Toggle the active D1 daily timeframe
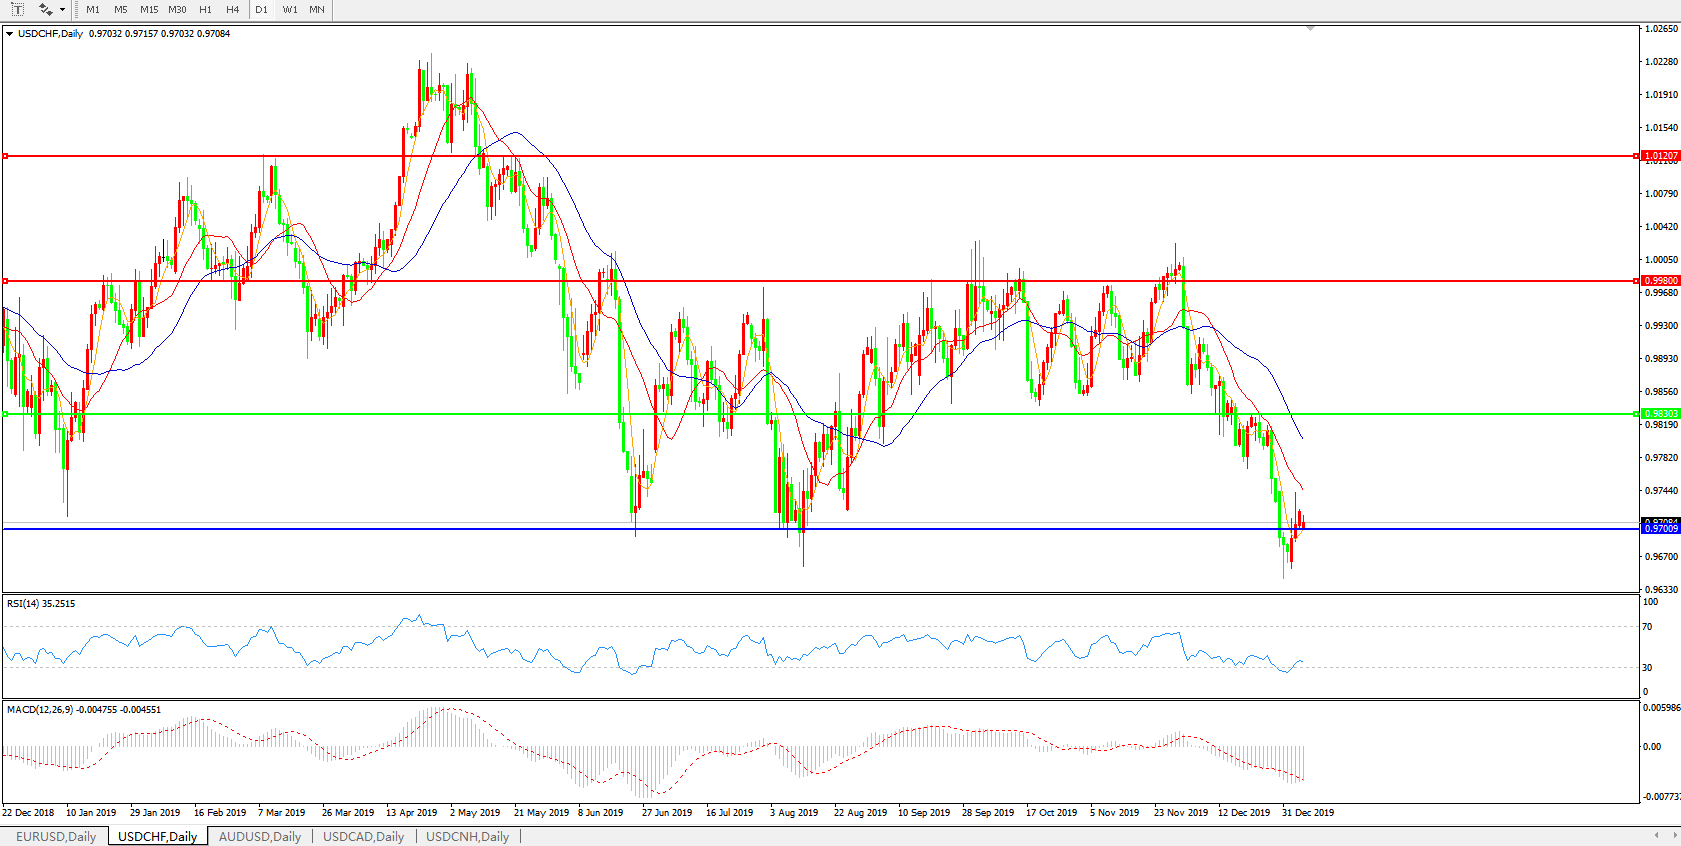The height and width of the screenshot is (846, 1681). pyautogui.click(x=261, y=10)
